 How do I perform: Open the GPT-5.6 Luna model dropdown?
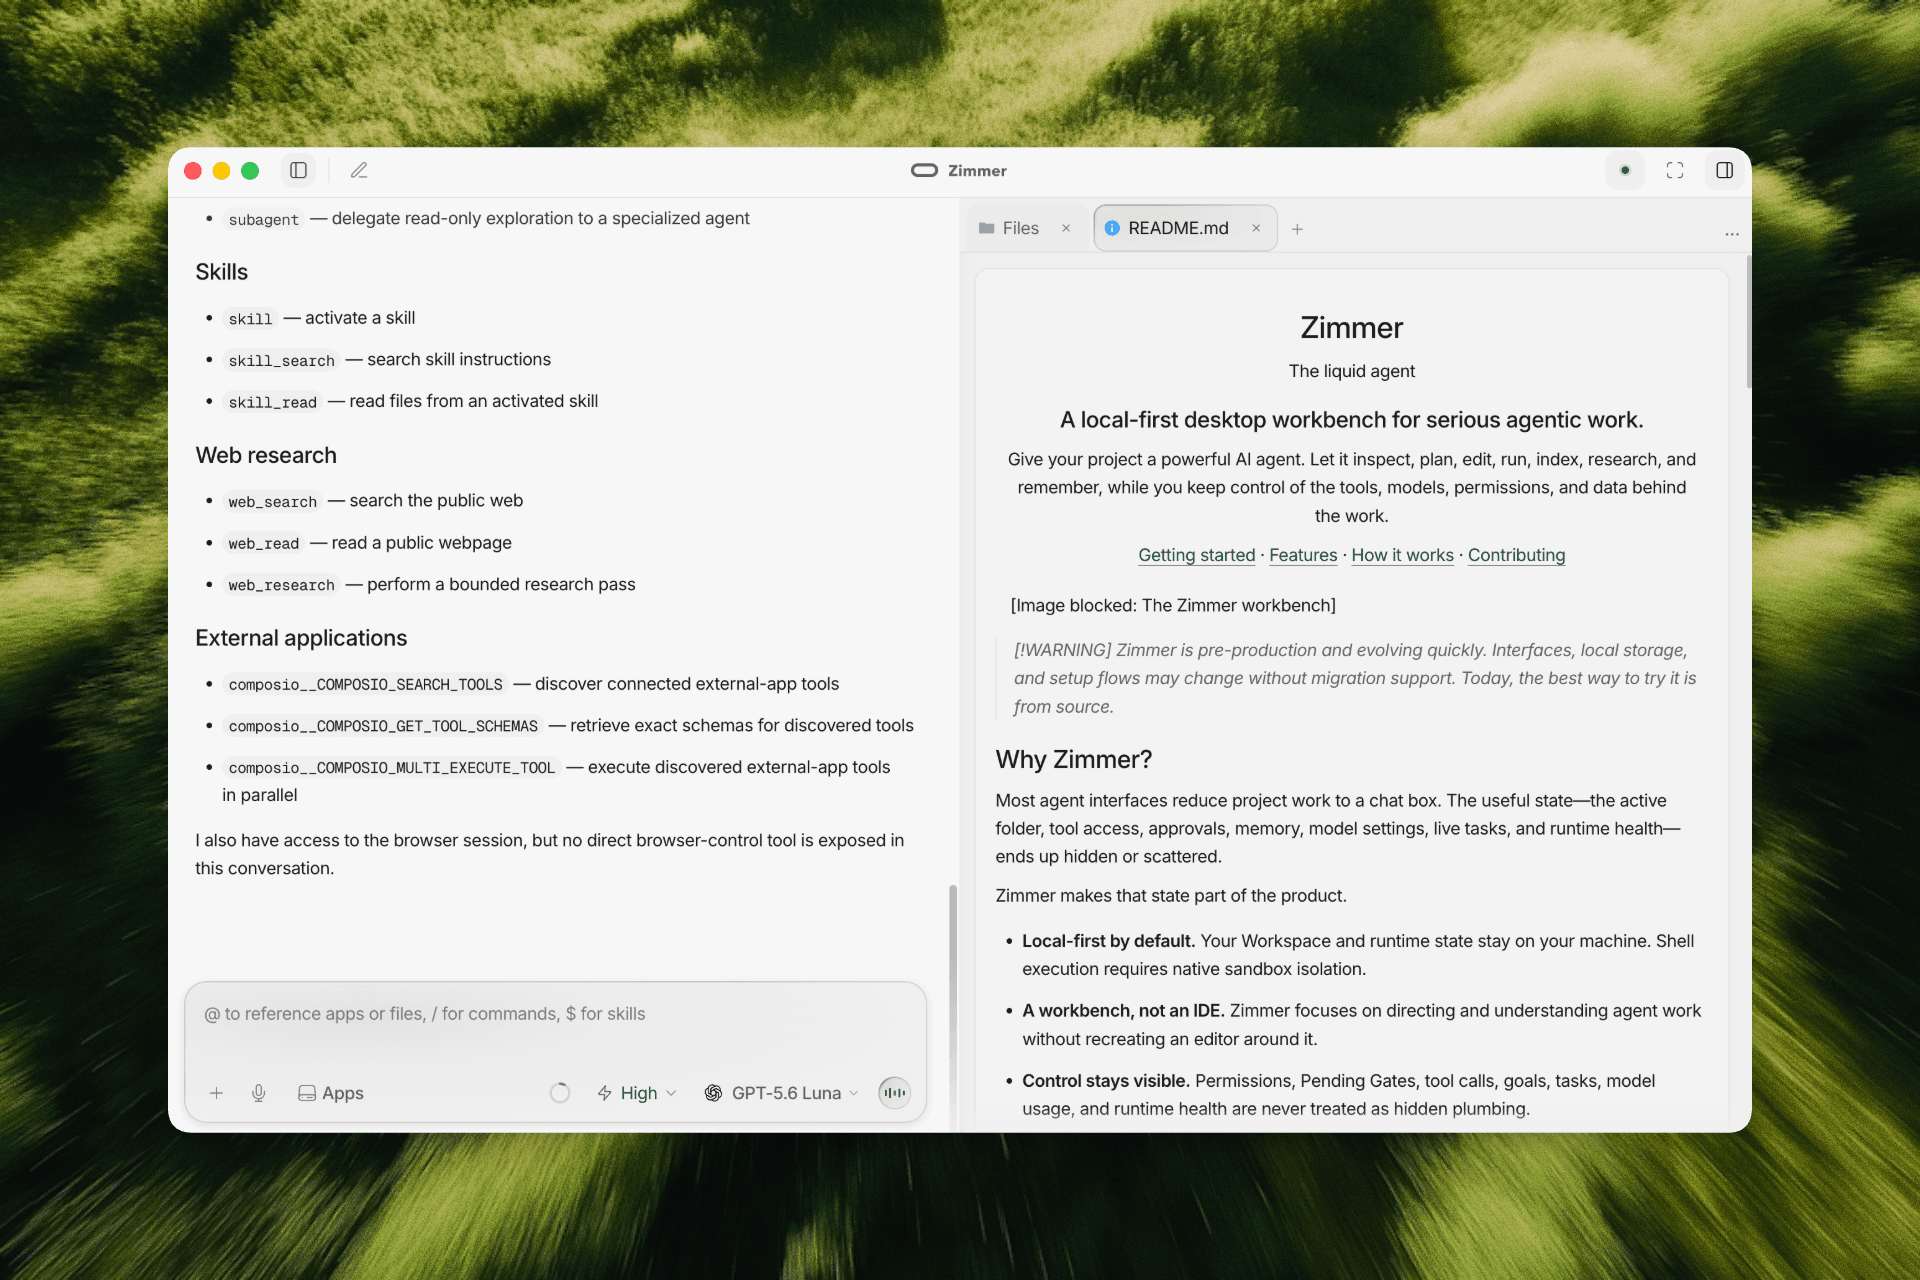[781, 1093]
